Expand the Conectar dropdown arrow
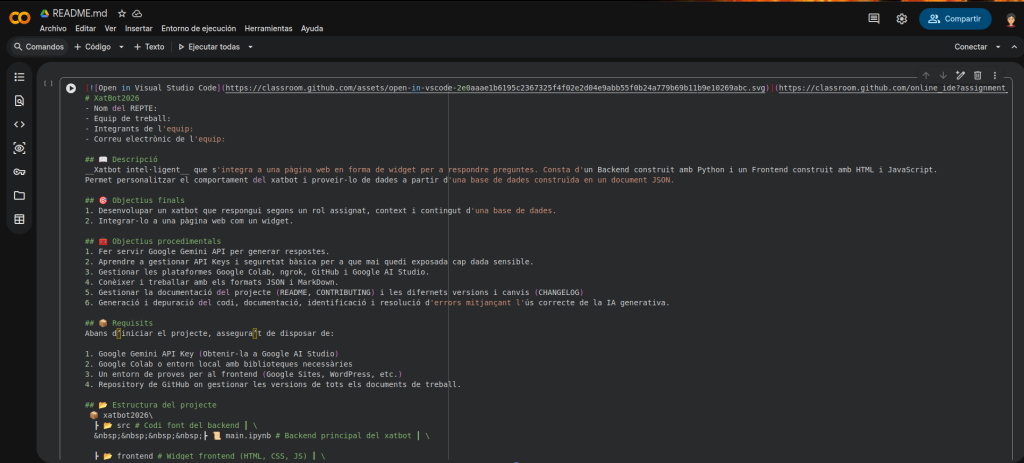The width and height of the screenshot is (1024, 463). point(996,47)
